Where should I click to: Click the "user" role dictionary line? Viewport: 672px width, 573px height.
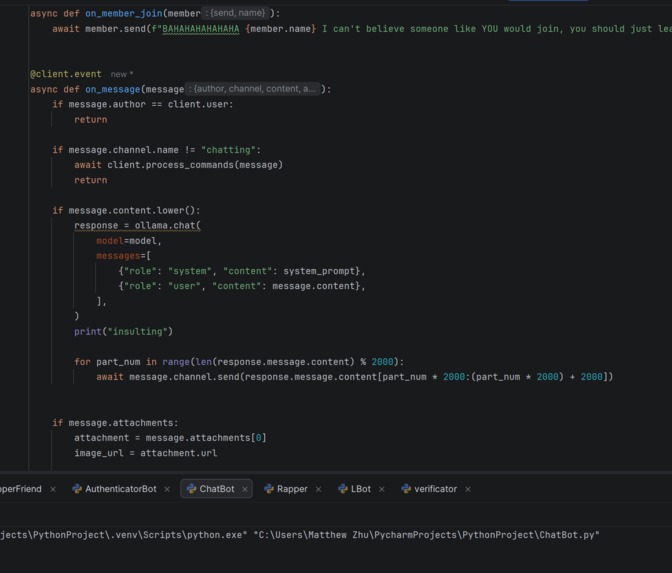click(242, 286)
